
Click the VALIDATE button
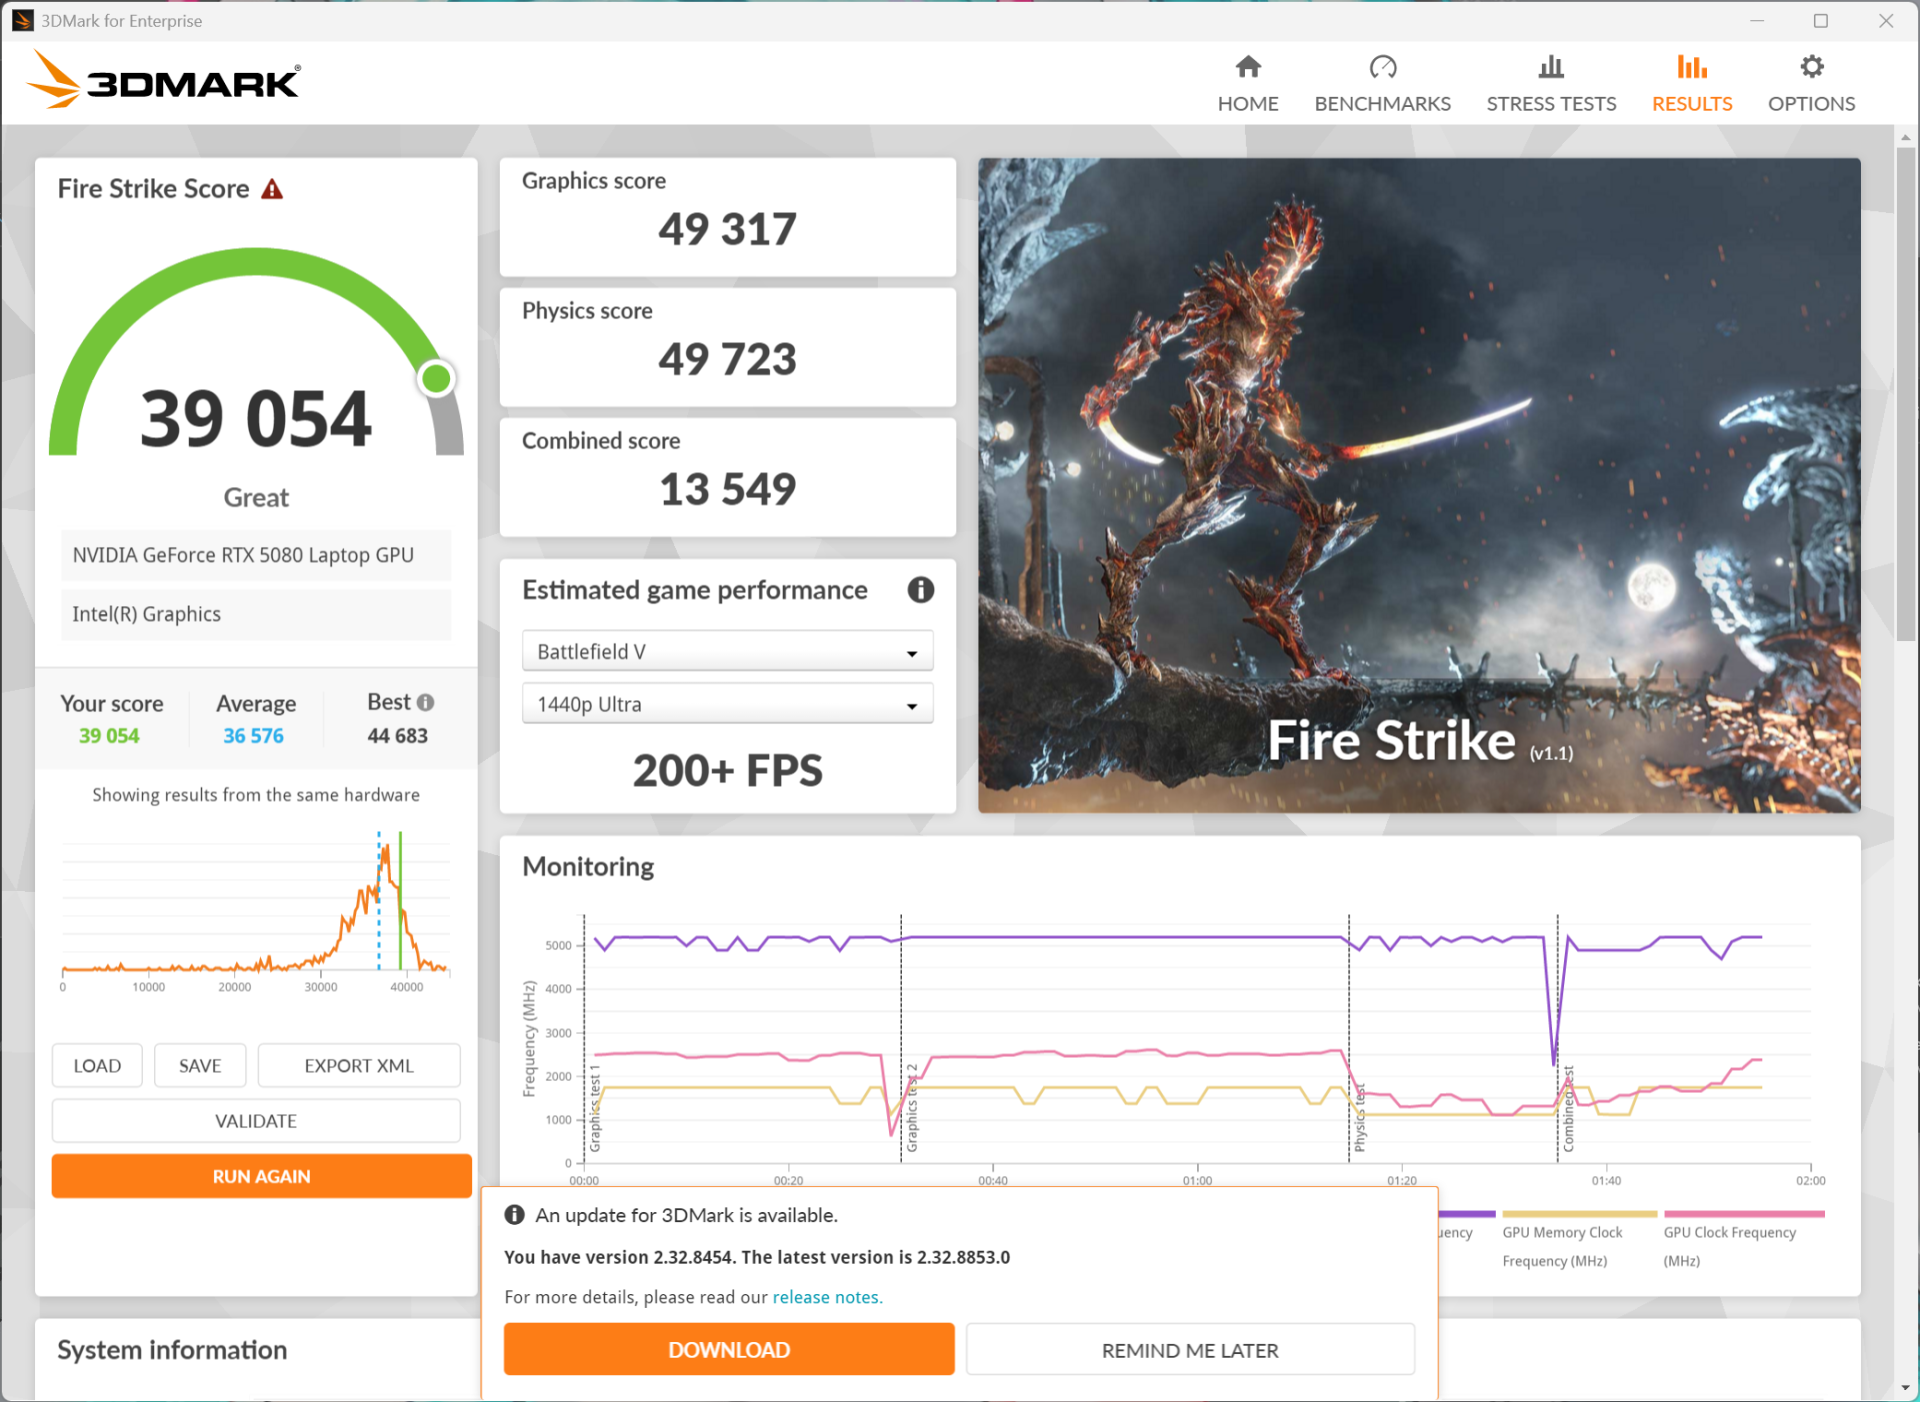255,1120
